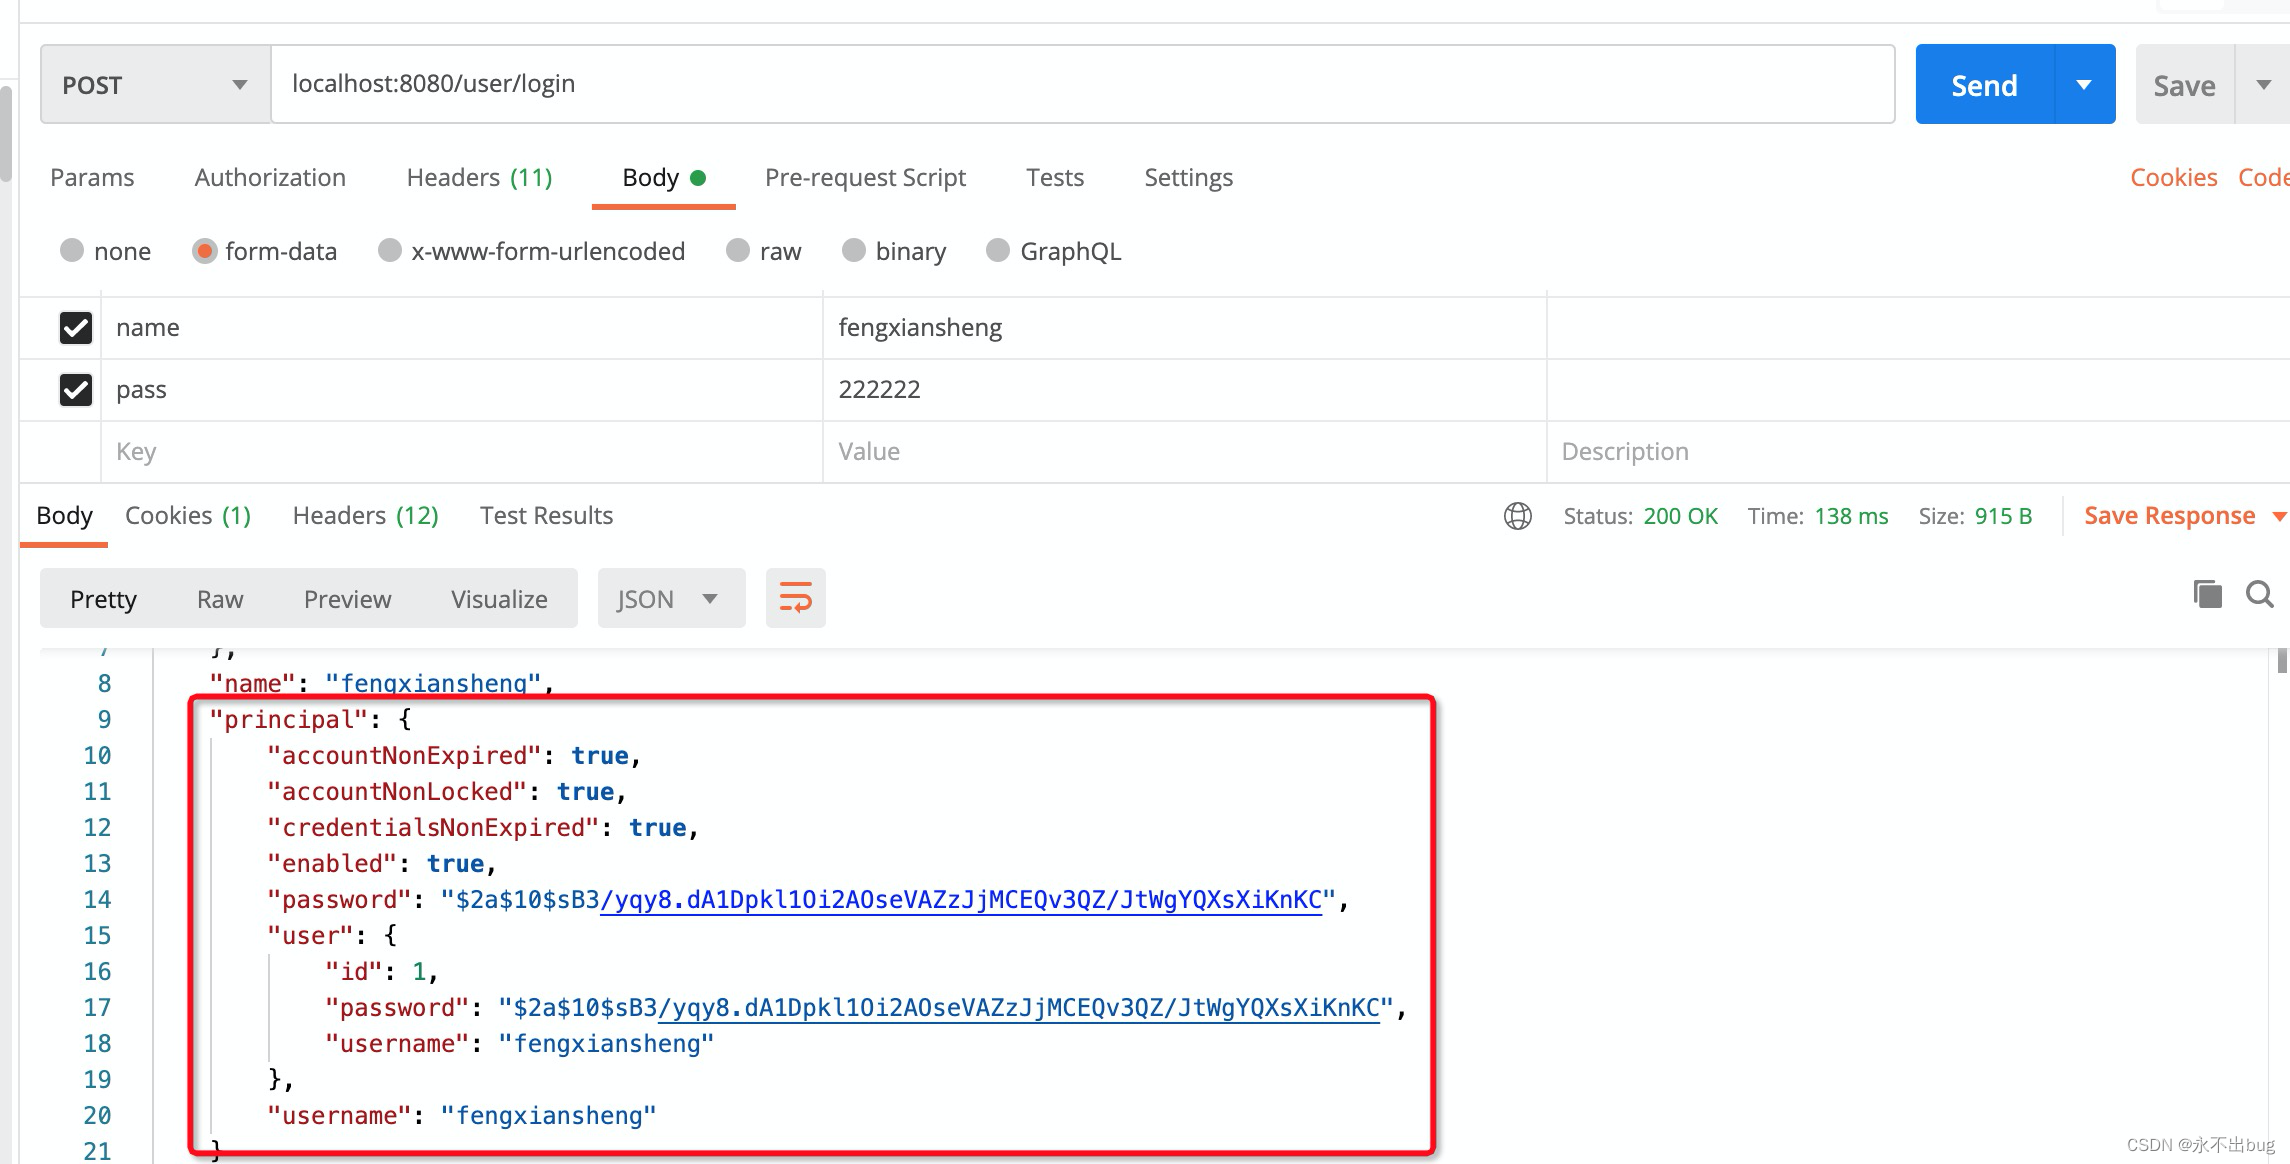This screenshot has width=2290, height=1164.
Task: Switch to the Headers (11) request tab
Action: coord(478,177)
